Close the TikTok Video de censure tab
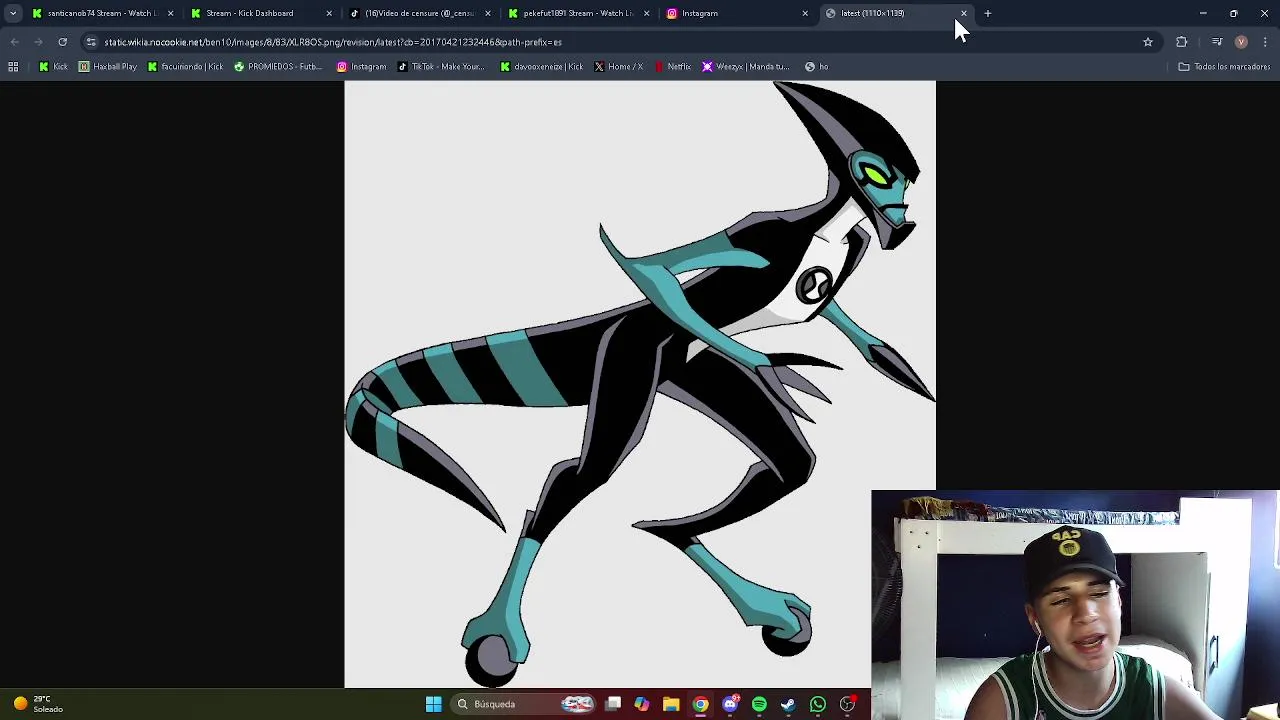 (488, 13)
